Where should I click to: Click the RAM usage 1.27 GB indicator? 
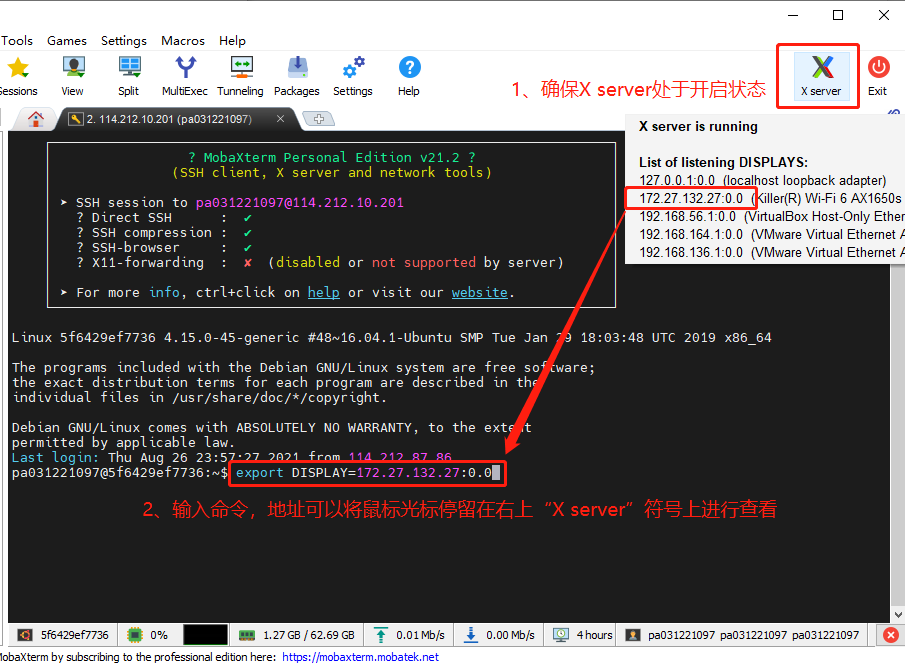click(297, 635)
